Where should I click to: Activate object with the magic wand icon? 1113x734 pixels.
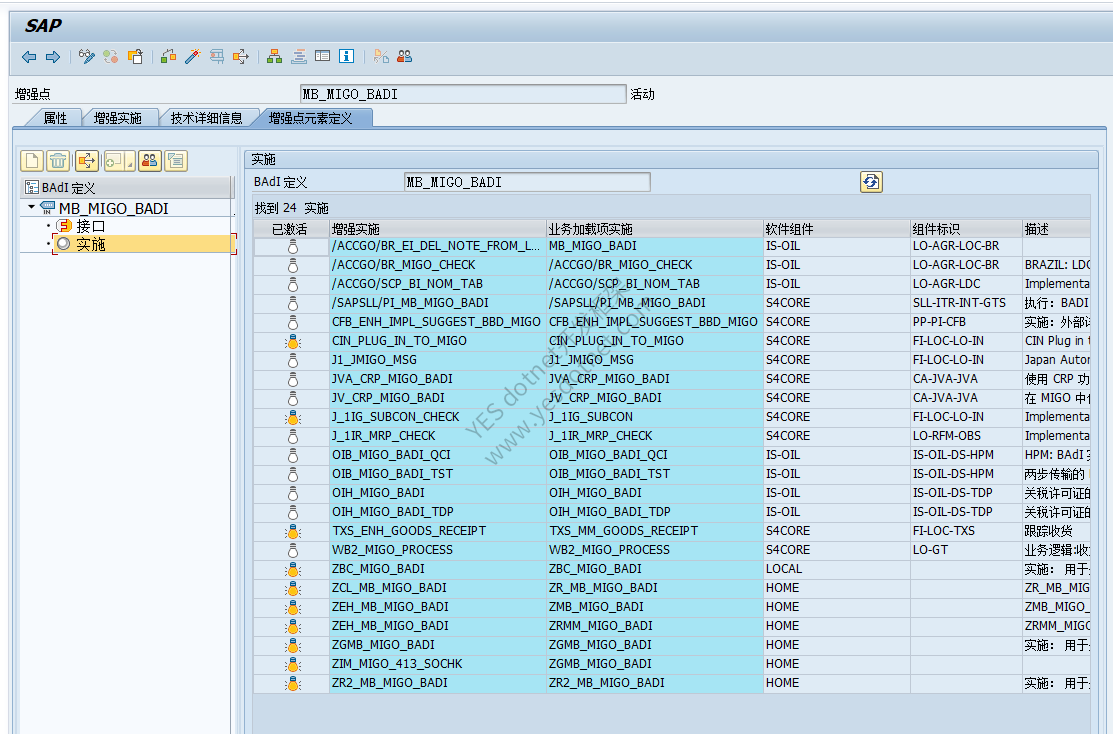[x=192, y=57]
